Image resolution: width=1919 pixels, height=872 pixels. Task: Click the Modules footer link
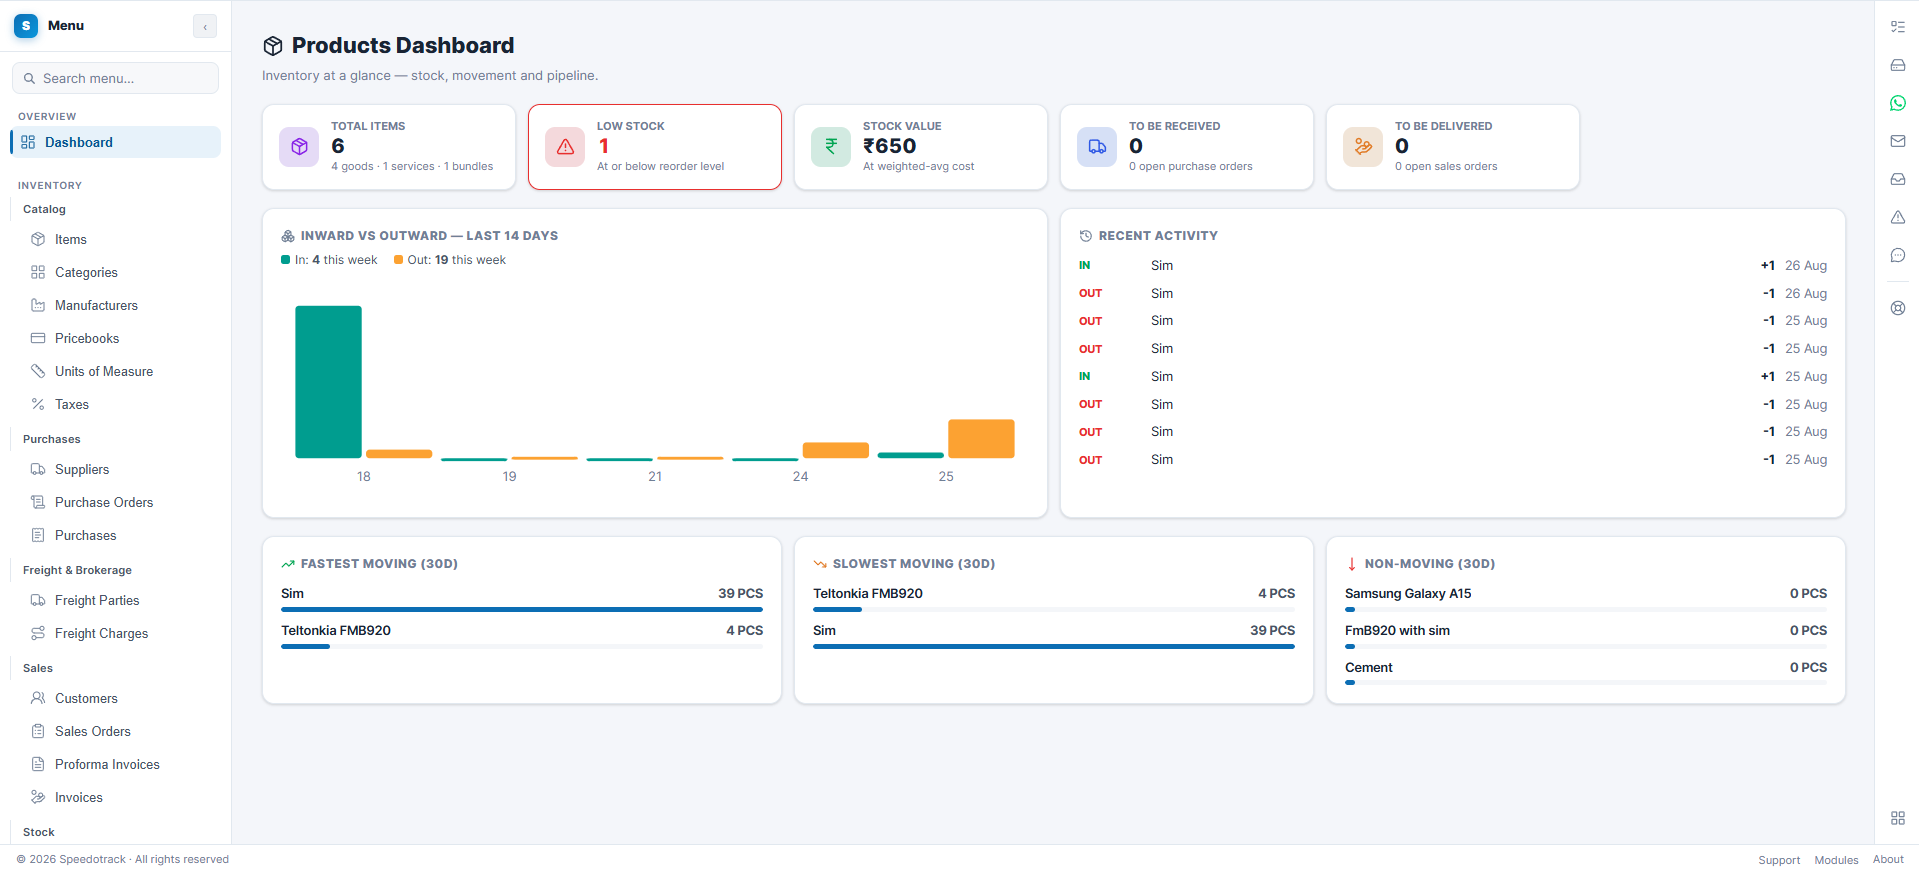(x=1836, y=860)
